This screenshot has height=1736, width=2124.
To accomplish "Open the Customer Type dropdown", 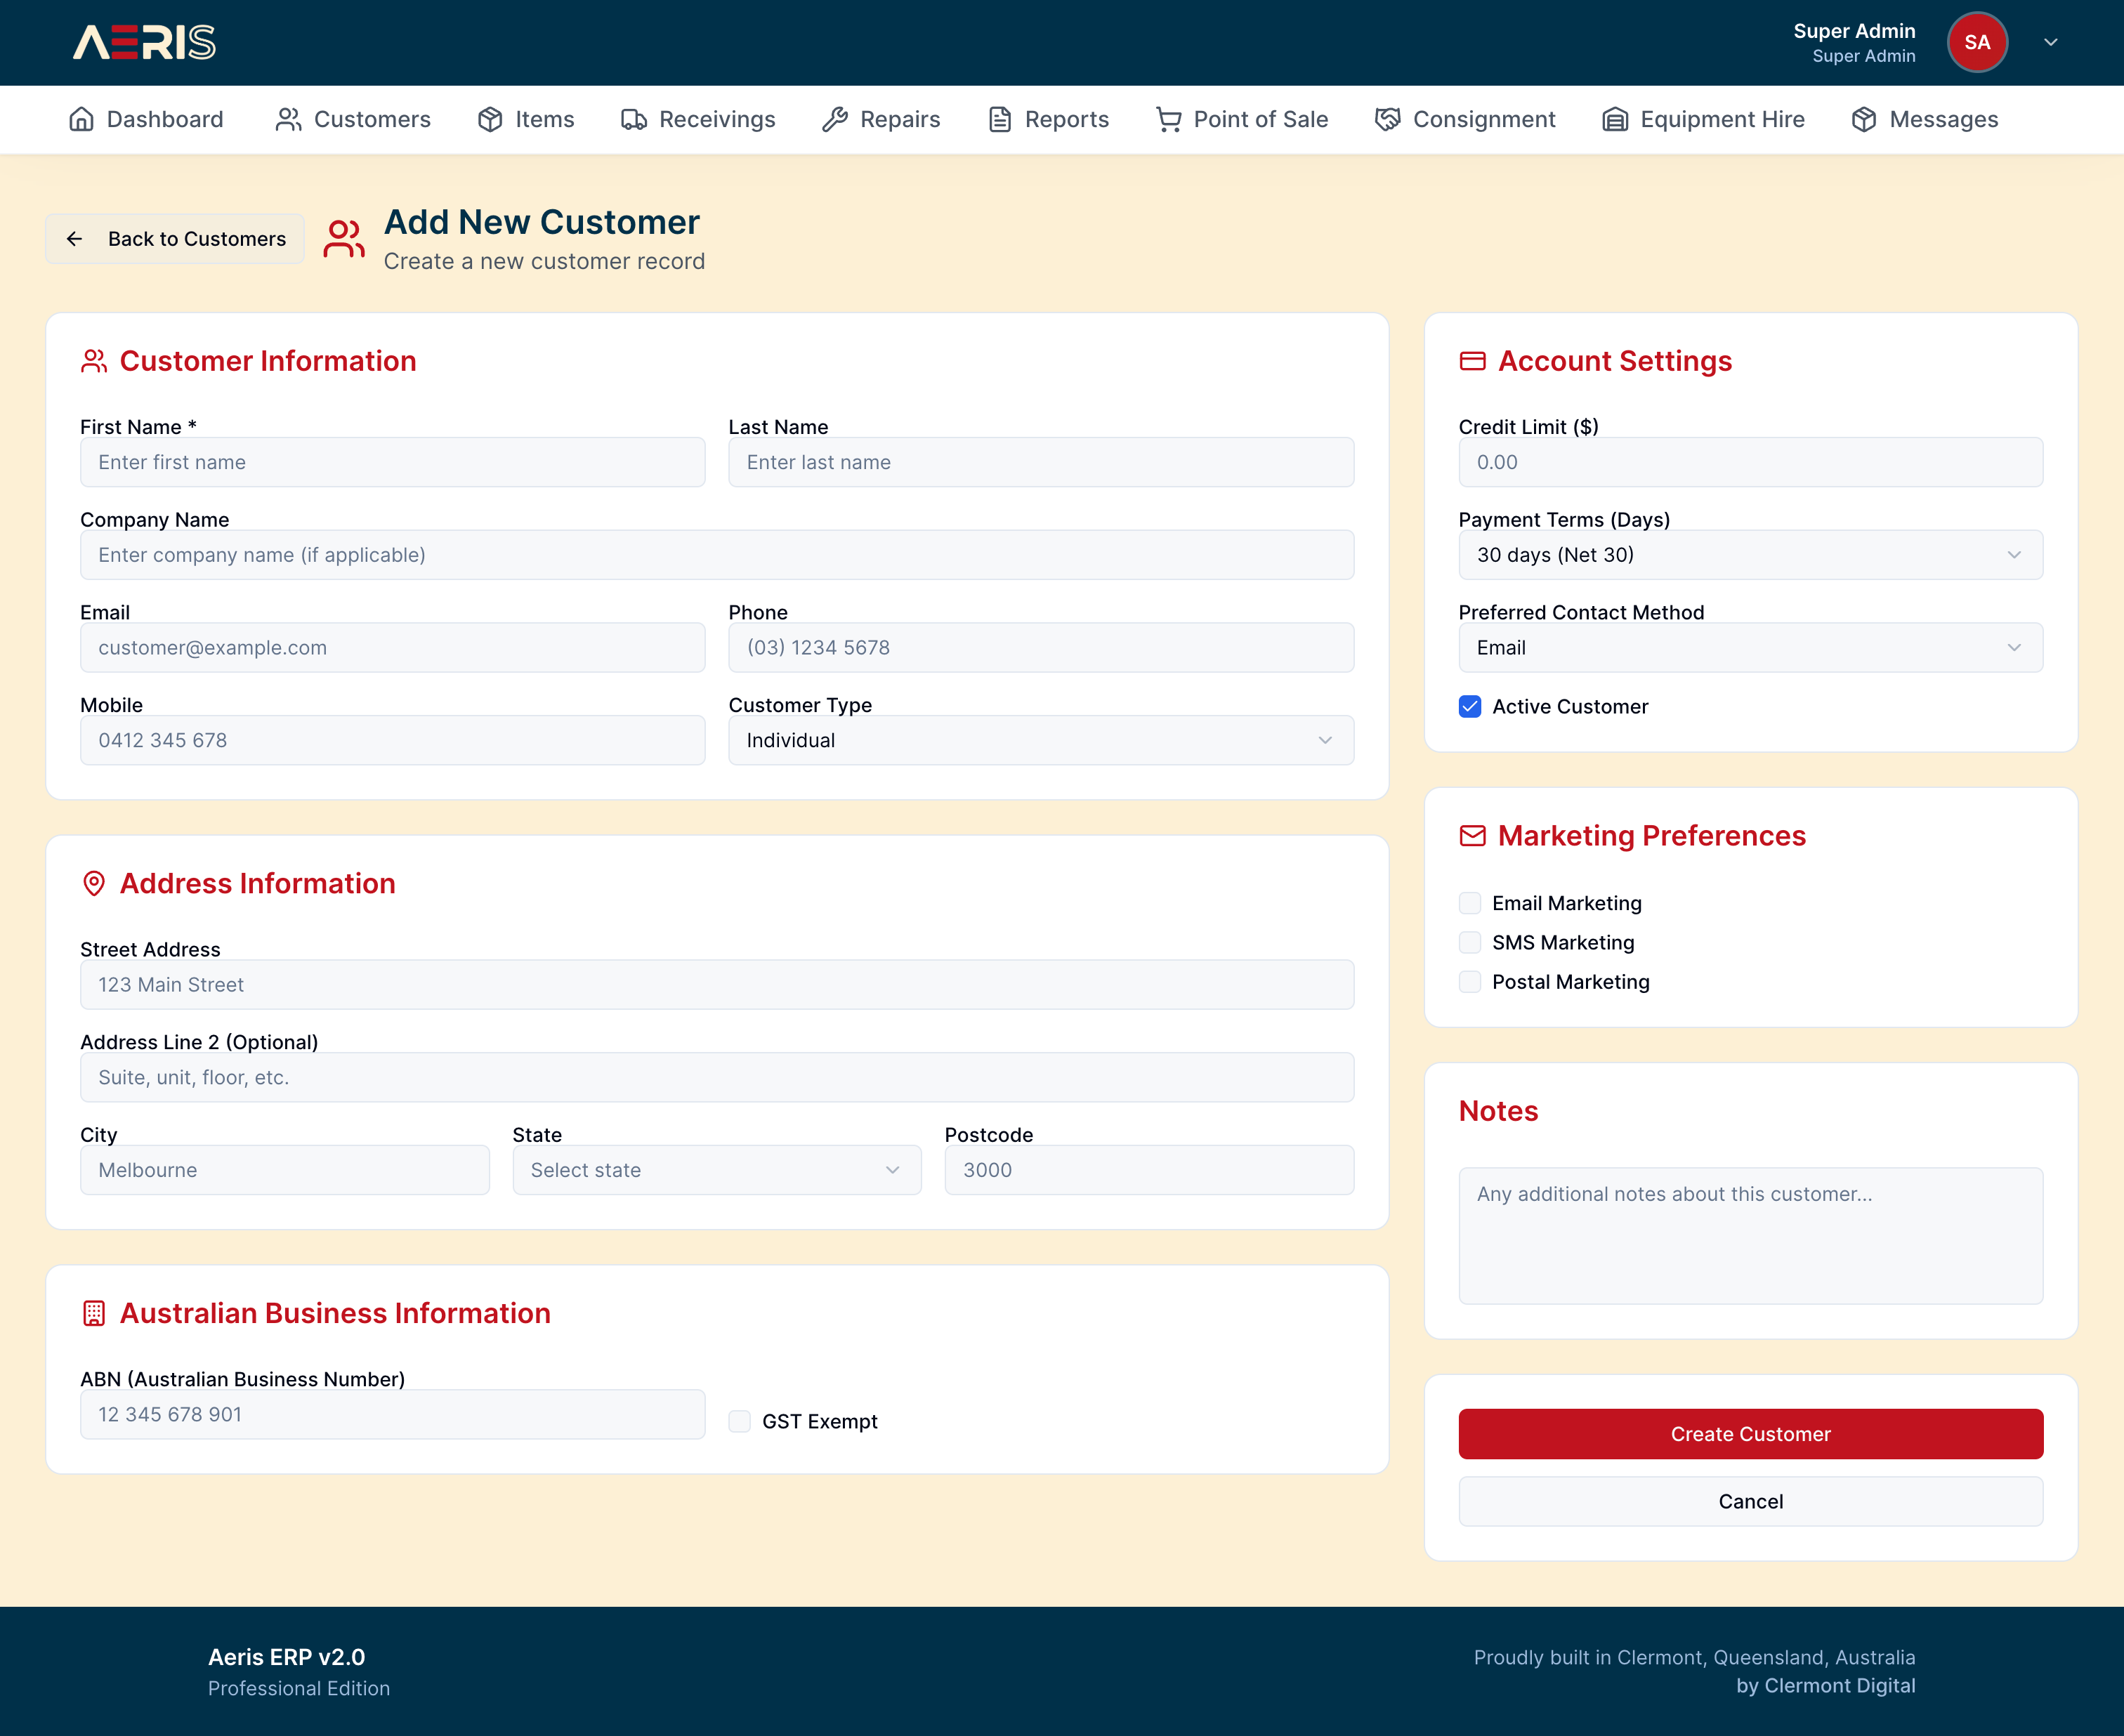I will click(x=1040, y=740).
